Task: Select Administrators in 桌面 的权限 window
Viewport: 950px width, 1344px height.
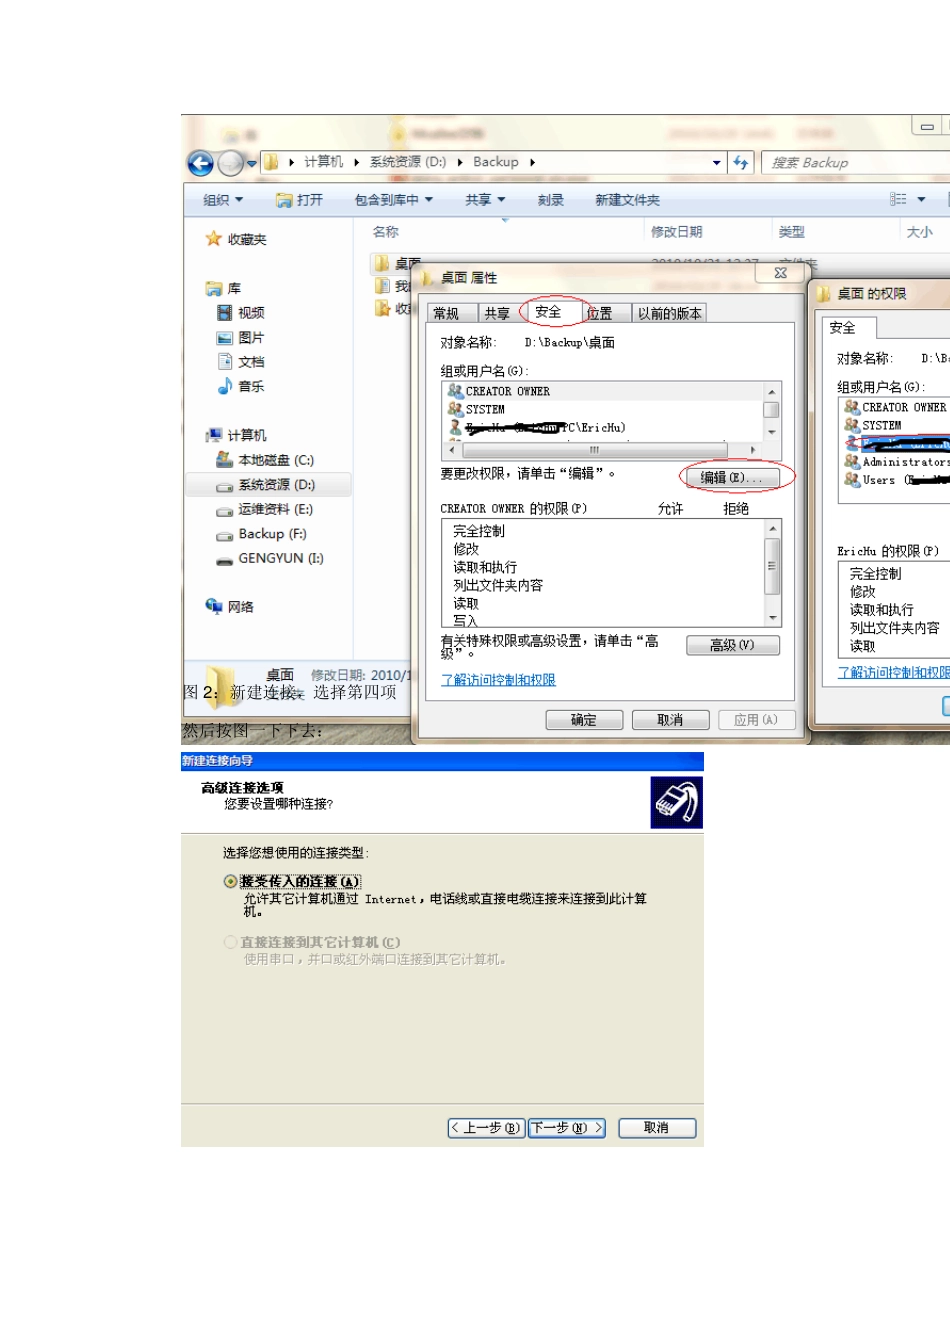Action: pyautogui.click(x=896, y=462)
